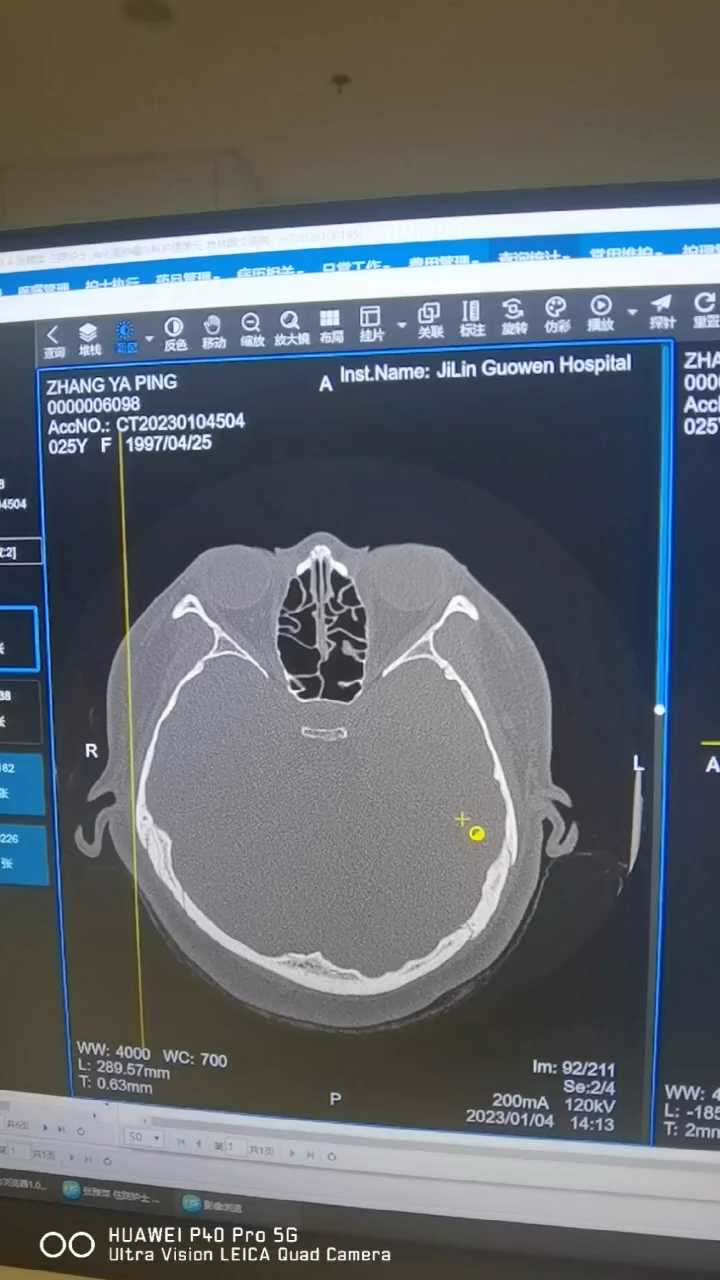Viewport: 720px width, 1280px height.
Task: Select the 探针 probe tool
Action: click(662, 310)
